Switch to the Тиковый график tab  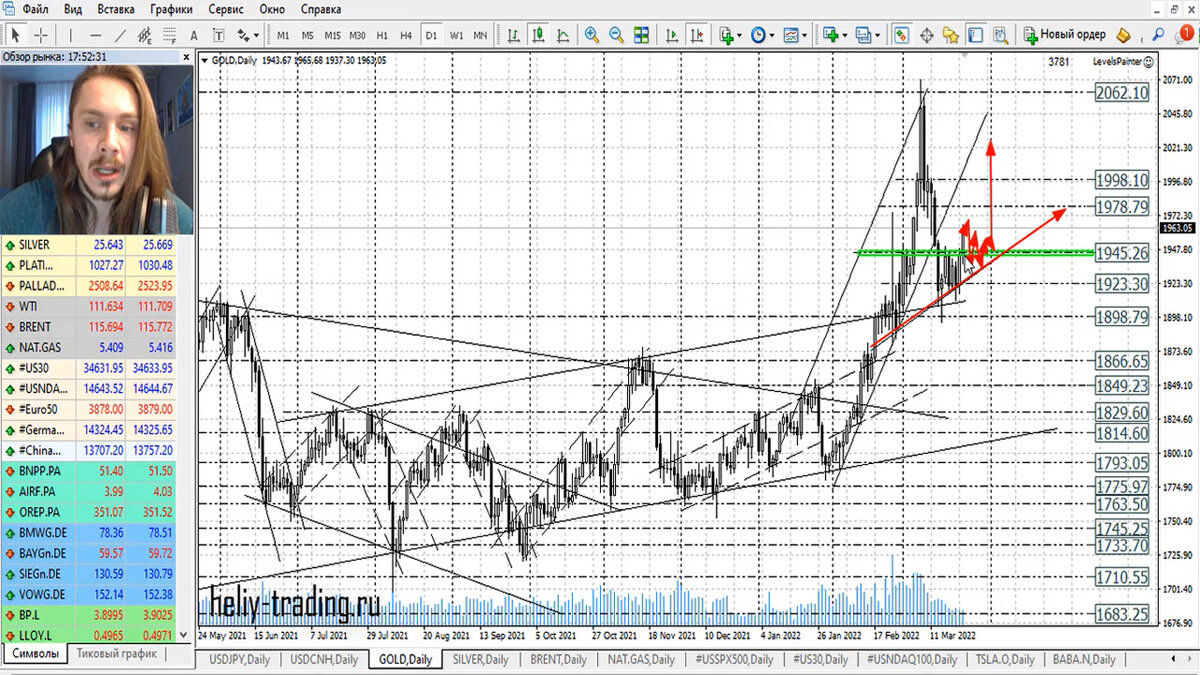[117, 654]
